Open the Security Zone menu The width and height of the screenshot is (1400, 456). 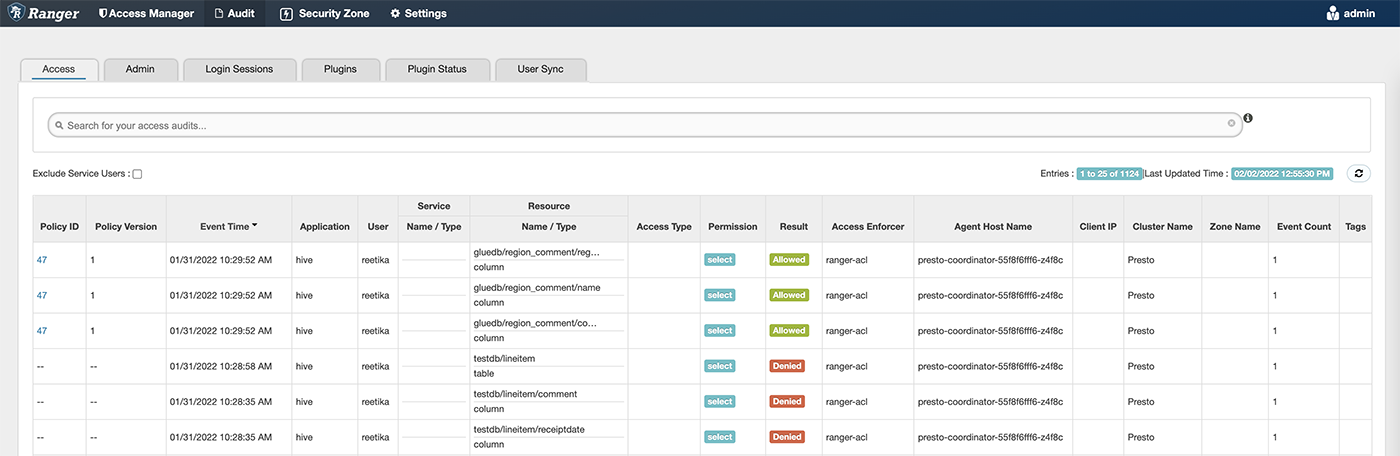pyautogui.click(x=324, y=13)
